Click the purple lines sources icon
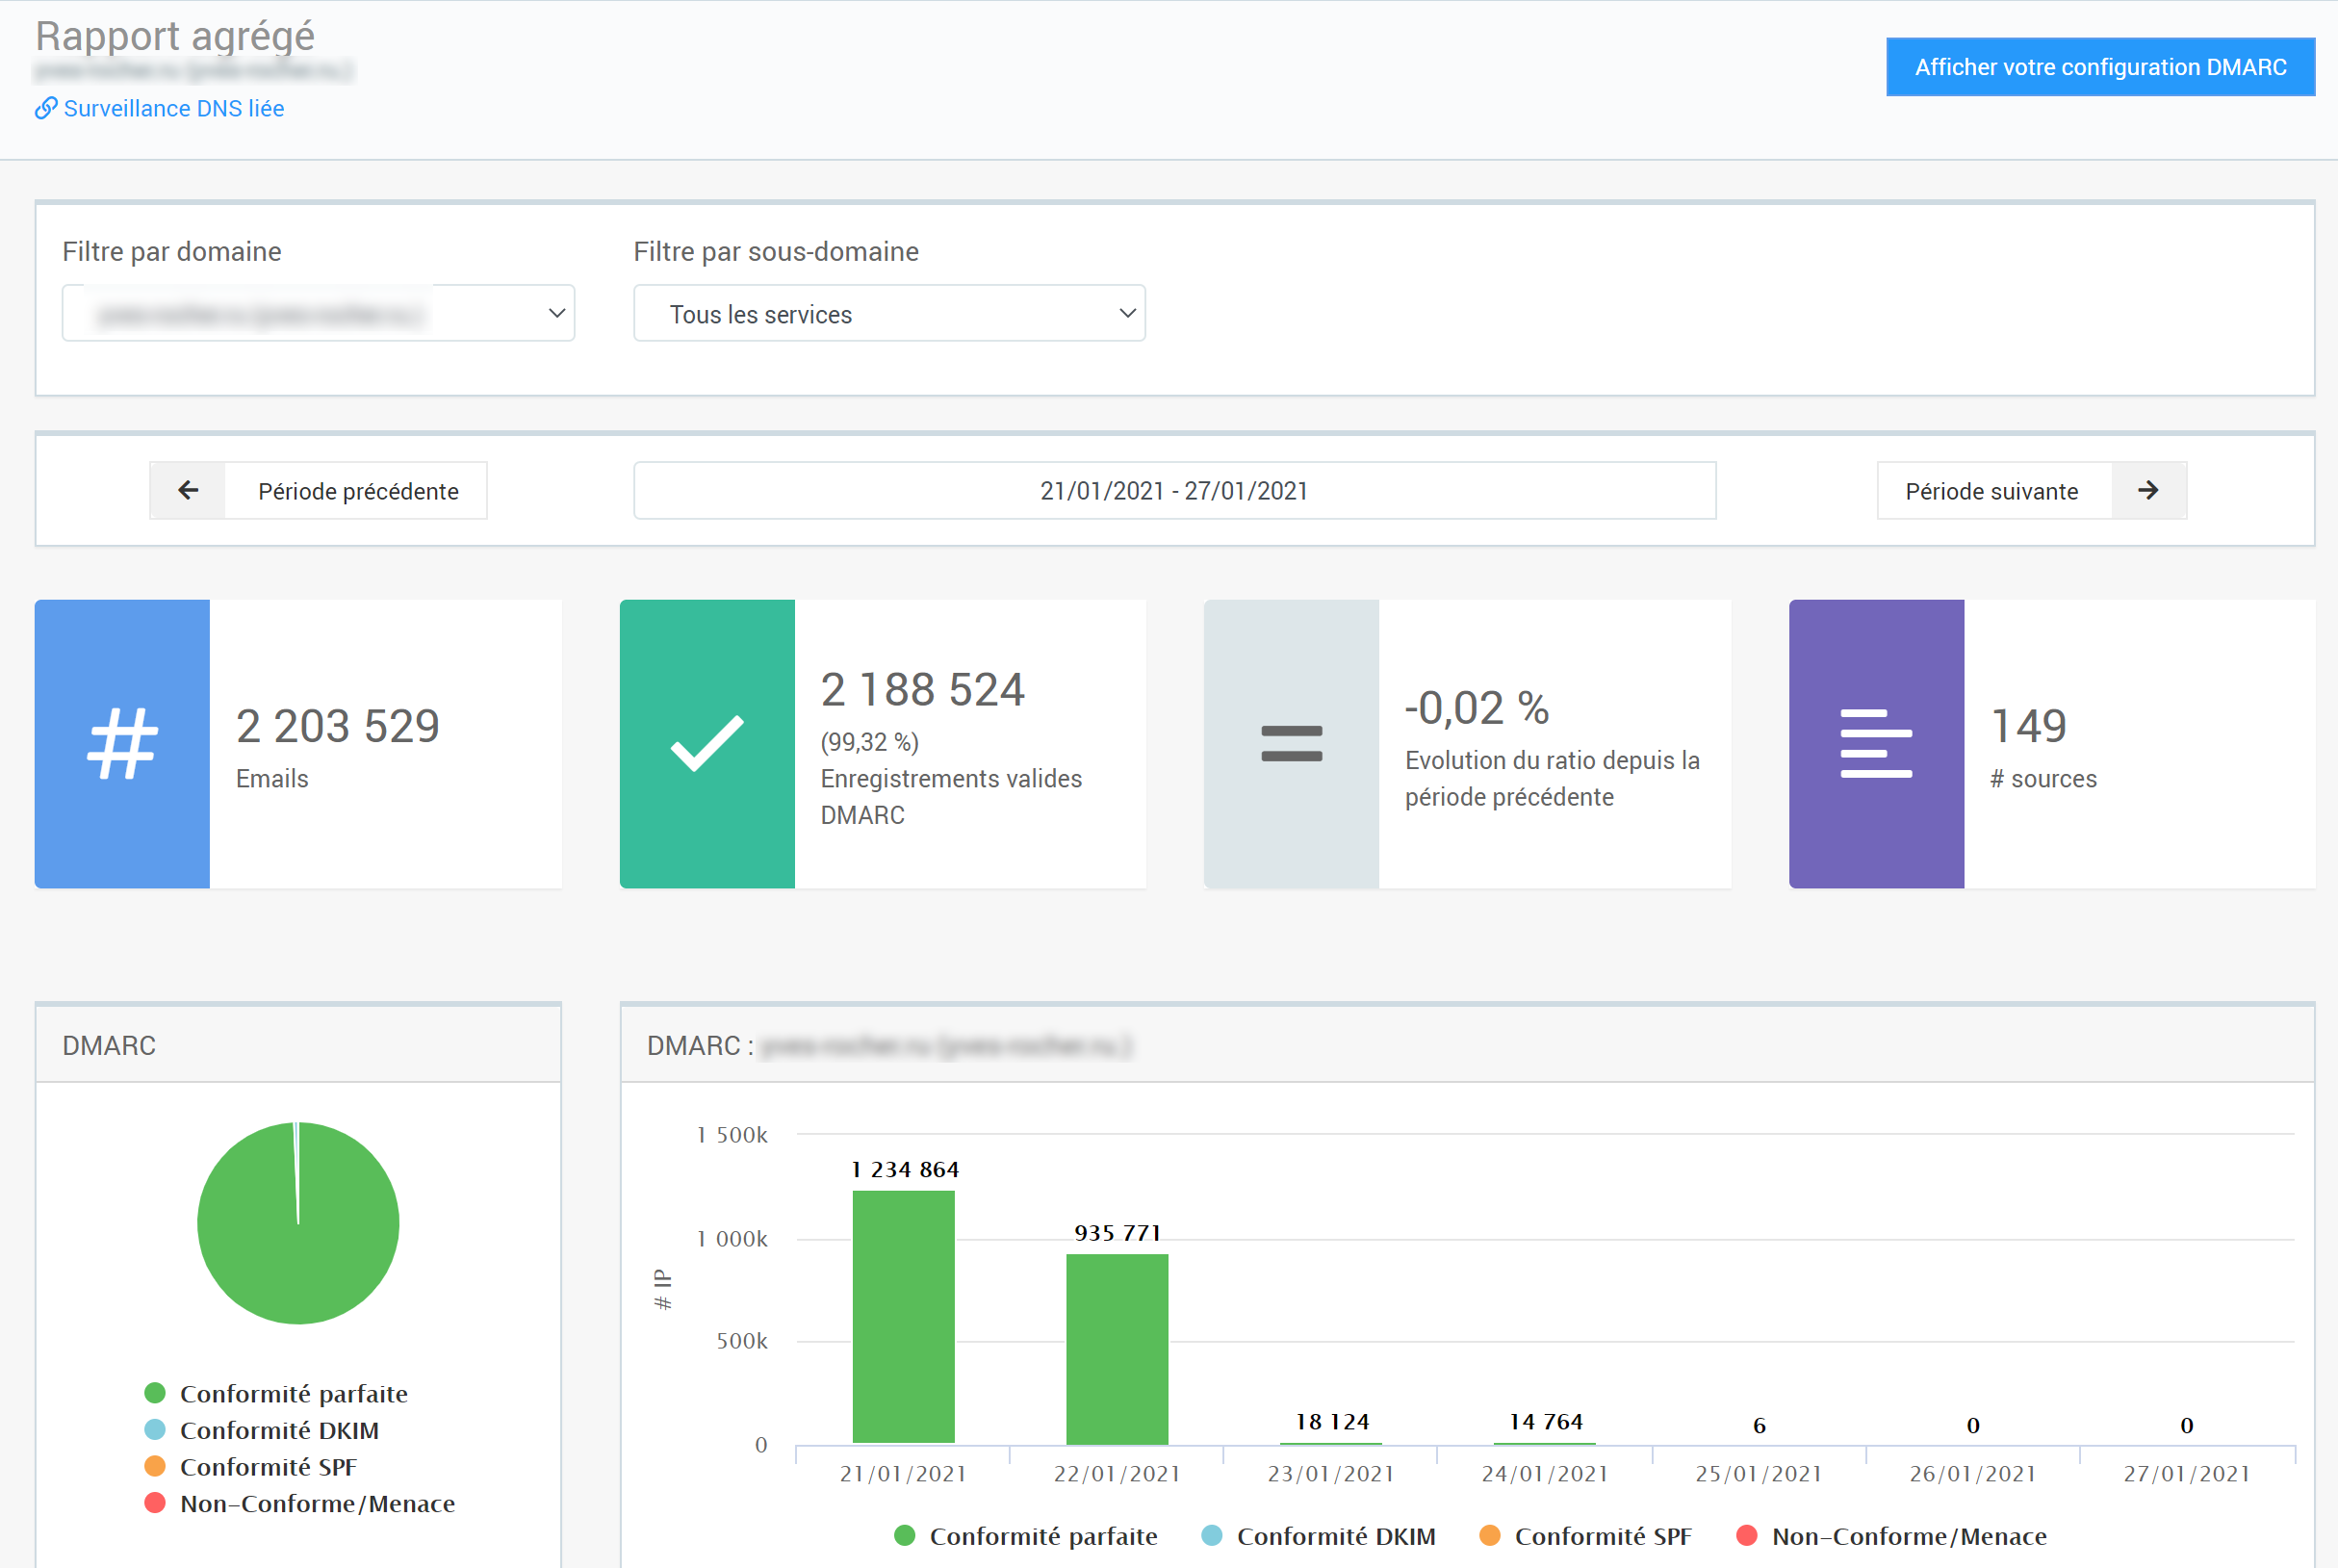The height and width of the screenshot is (1568, 2338). pos(1875,743)
